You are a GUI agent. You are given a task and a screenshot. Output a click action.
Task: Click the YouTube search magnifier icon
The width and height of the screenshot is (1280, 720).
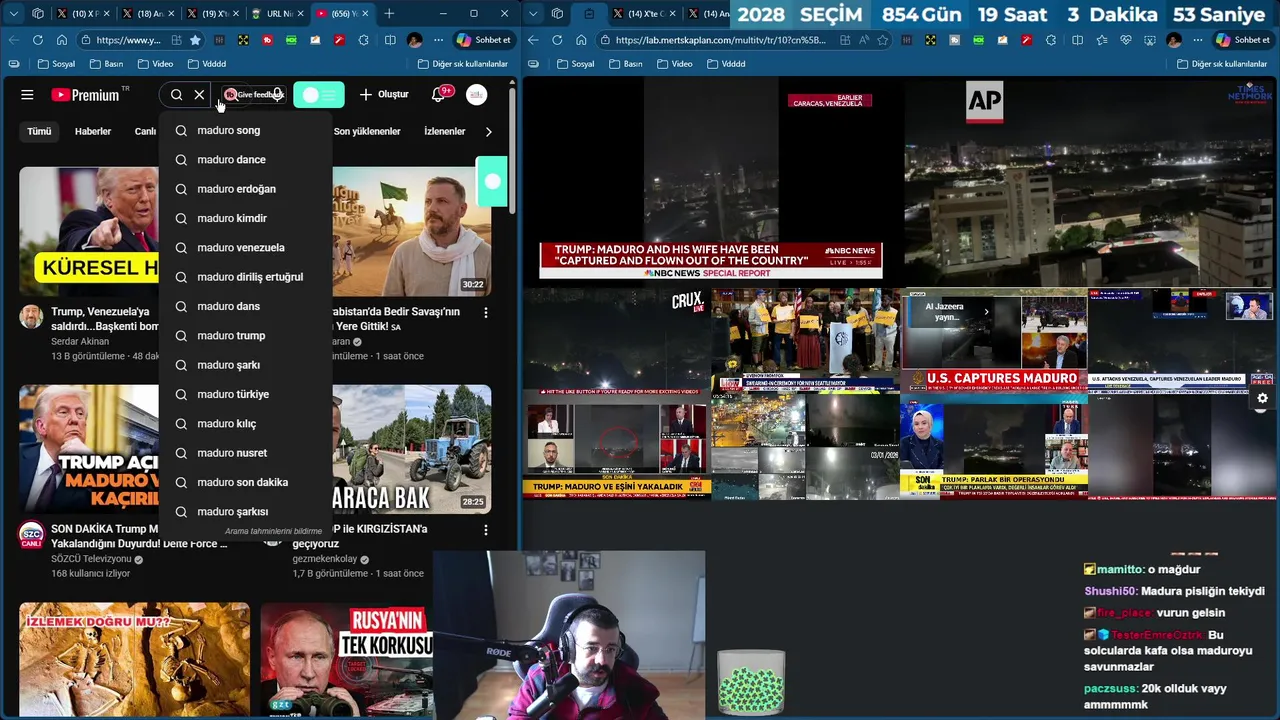point(176,95)
